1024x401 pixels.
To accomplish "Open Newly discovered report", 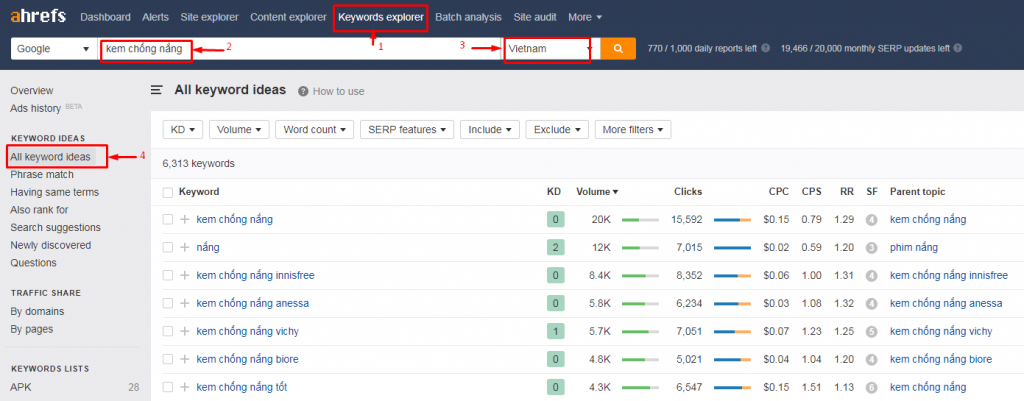I will click(51, 245).
